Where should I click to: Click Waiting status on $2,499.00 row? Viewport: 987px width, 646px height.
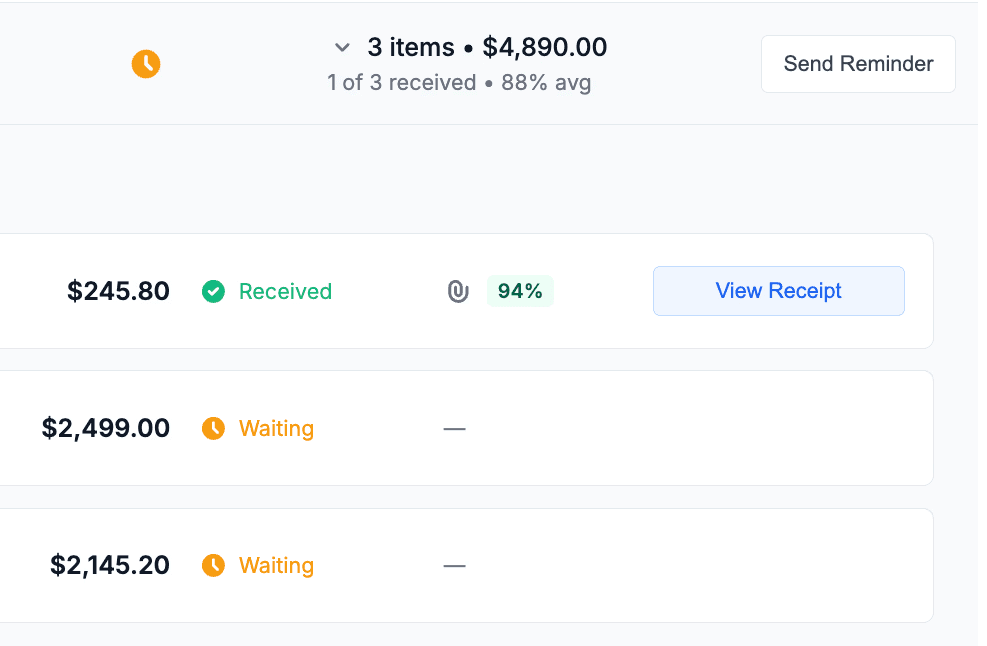pyautogui.click(x=276, y=429)
